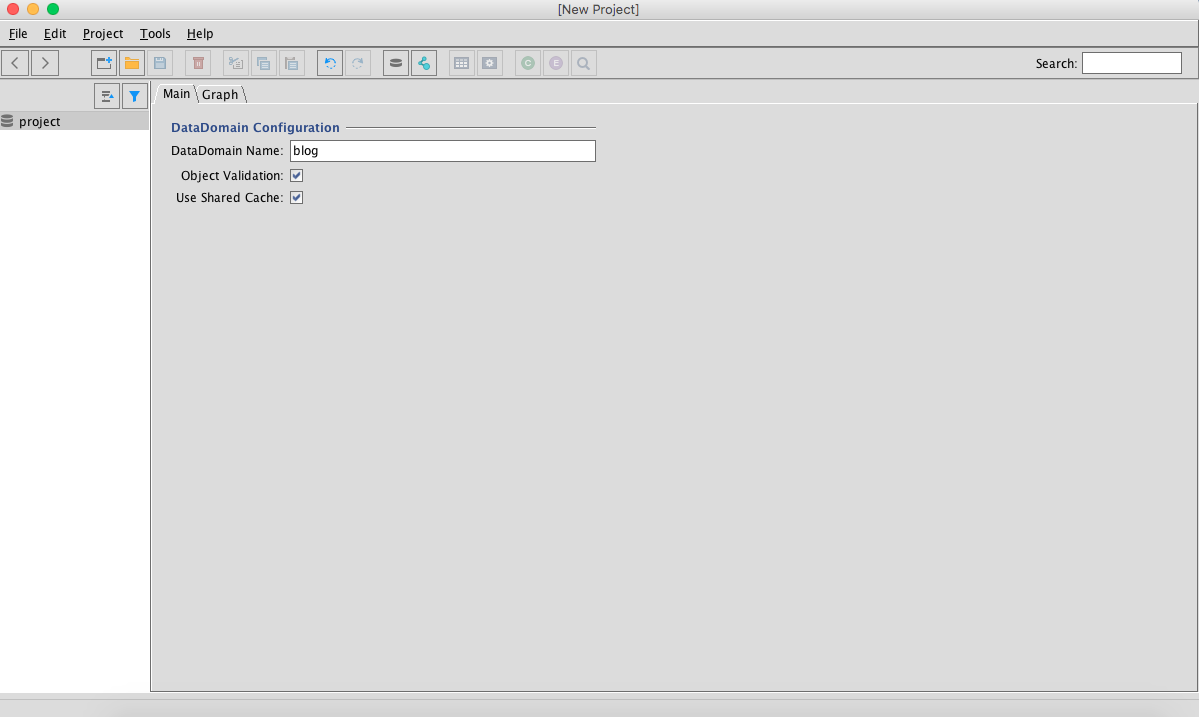Switch to the Graph tab
The image size is (1199, 717).
pyautogui.click(x=220, y=95)
